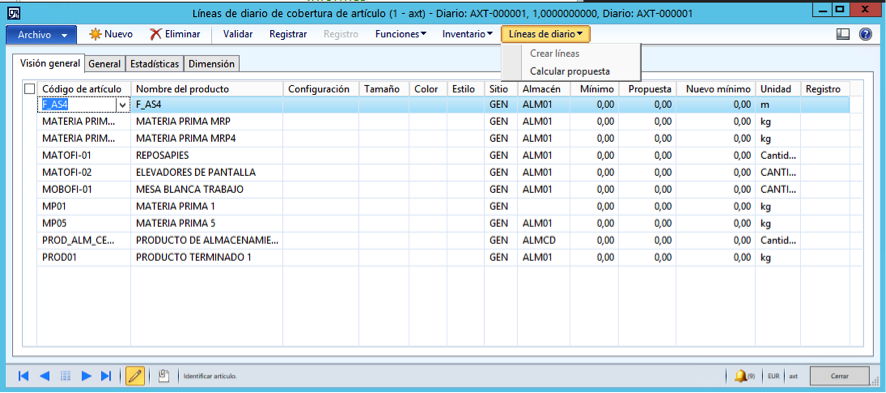Select the MOBOFI-01 item code cell

(84, 189)
